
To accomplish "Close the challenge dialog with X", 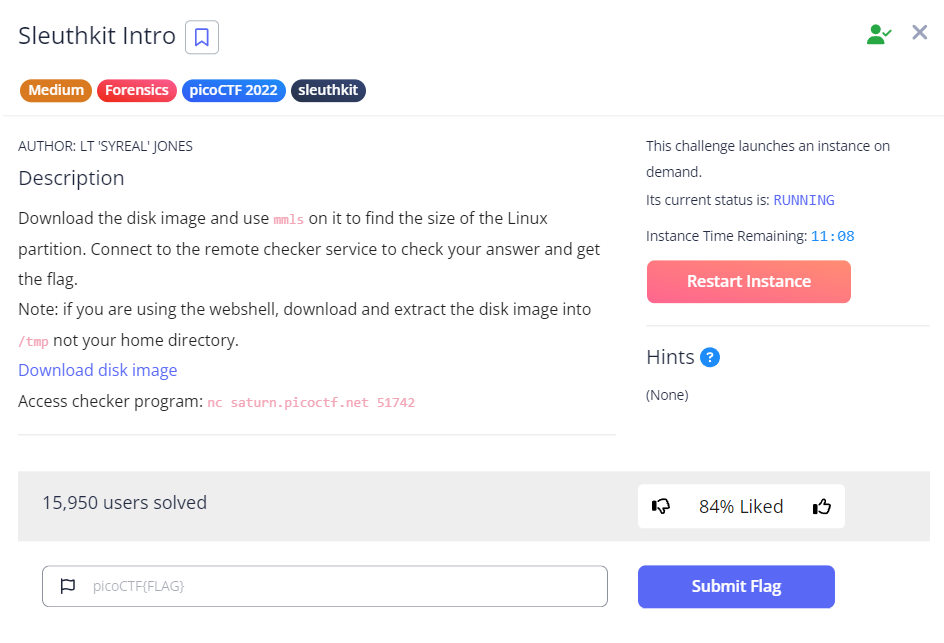I will pyautogui.click(x=920, y=33).
